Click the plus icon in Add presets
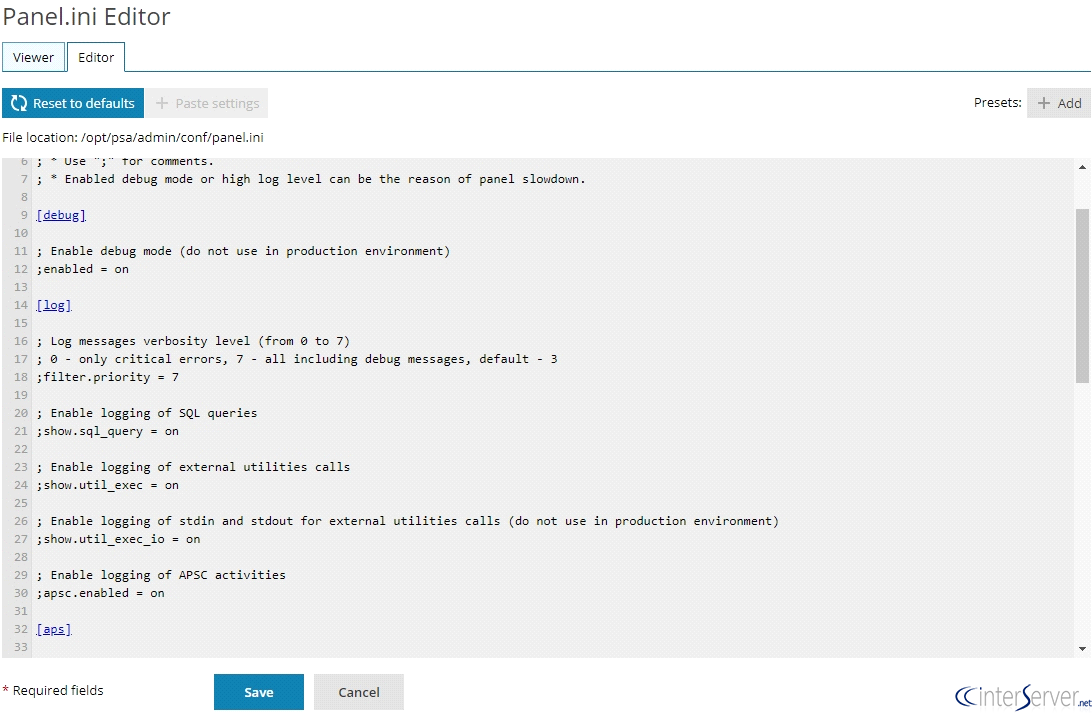The image size is (1092, 713). pyautogui.click(x=1043, y=103)
